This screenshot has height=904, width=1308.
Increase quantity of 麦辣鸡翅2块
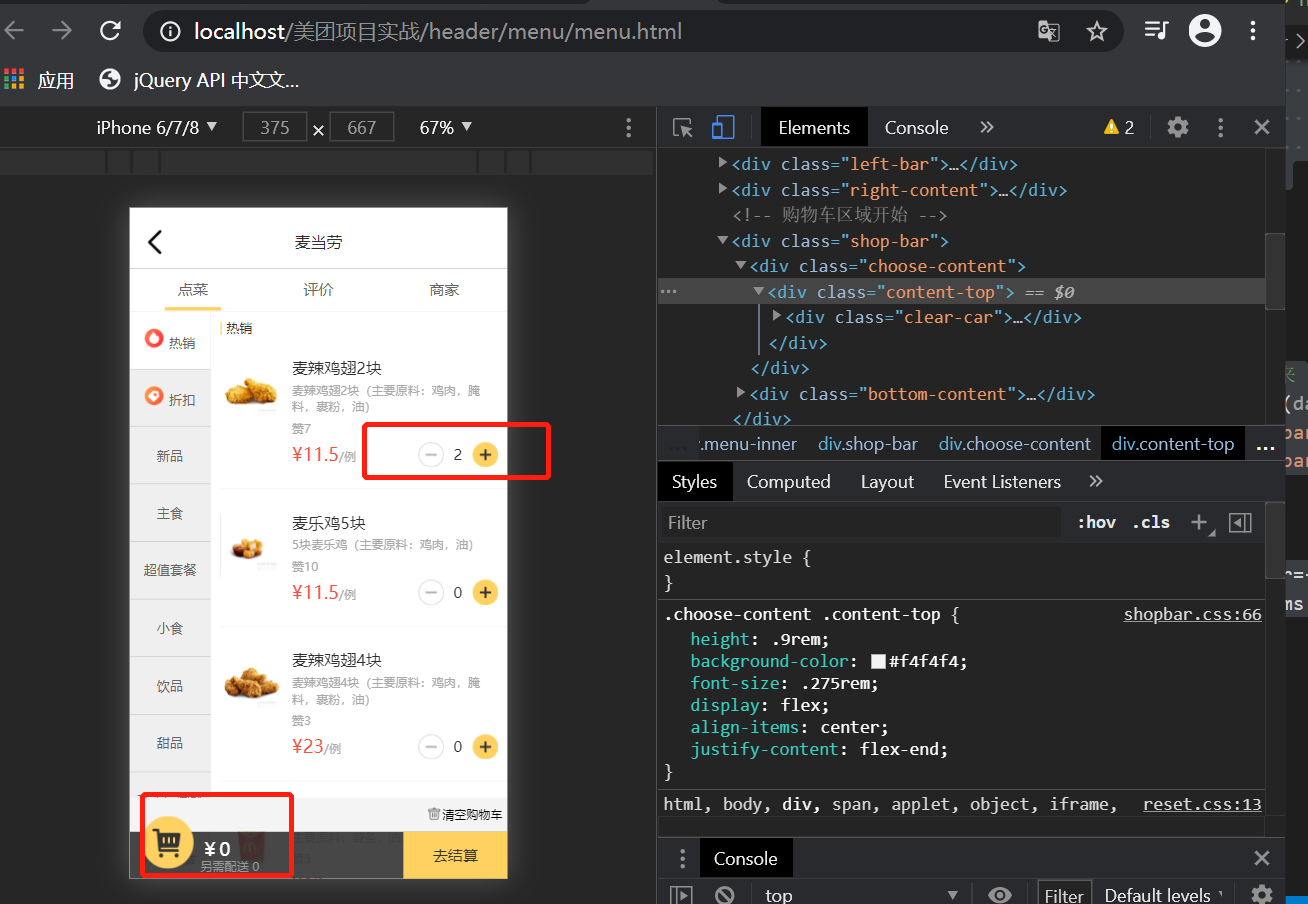click(485, 455)
